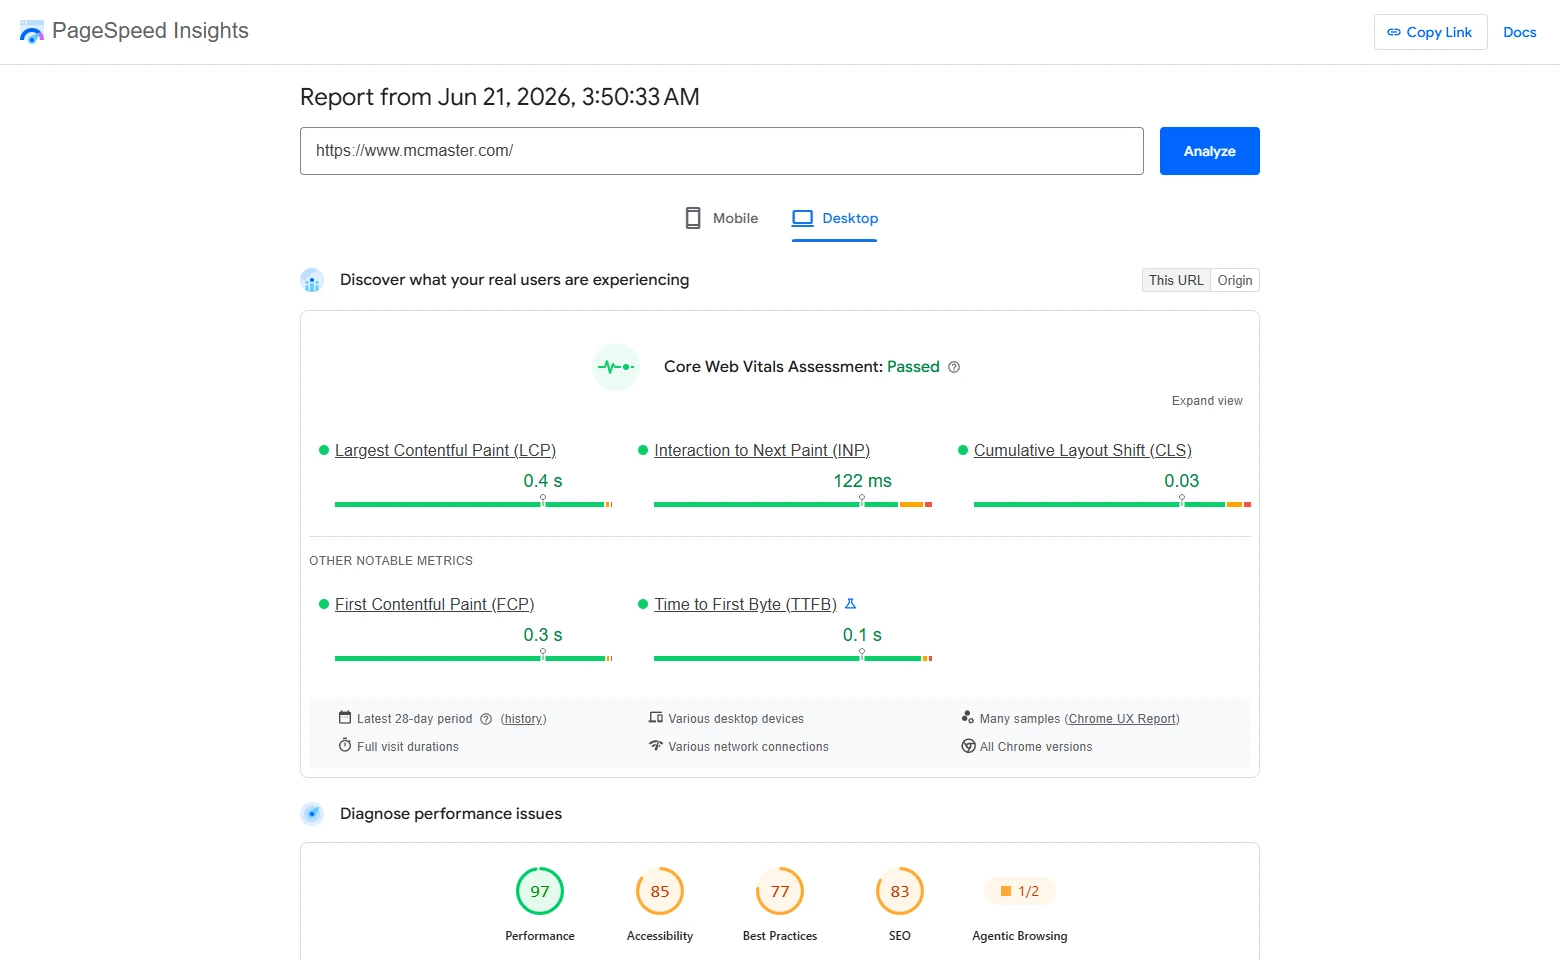Click the INP value 122 ms
The image size is (1560, 960).
click(862, 481)
